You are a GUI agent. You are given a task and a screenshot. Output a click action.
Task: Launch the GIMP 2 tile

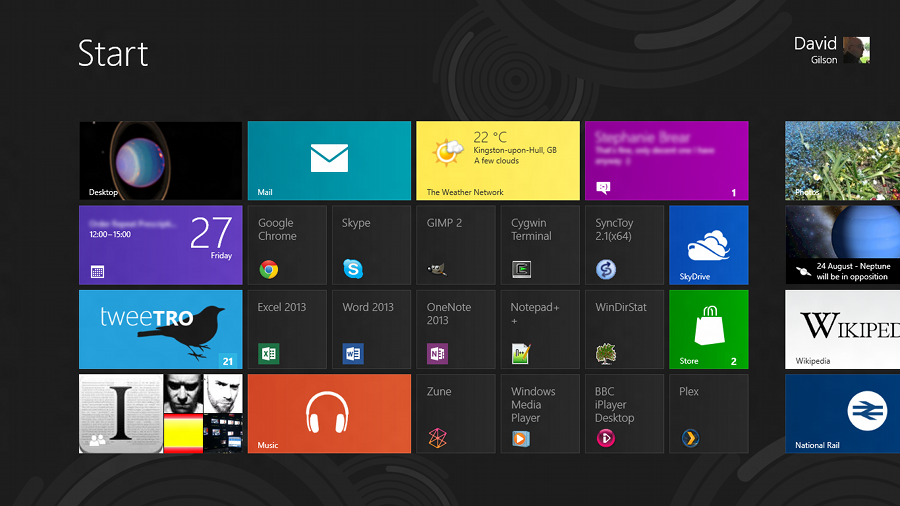pyautogui.click(x=456, y=245)
